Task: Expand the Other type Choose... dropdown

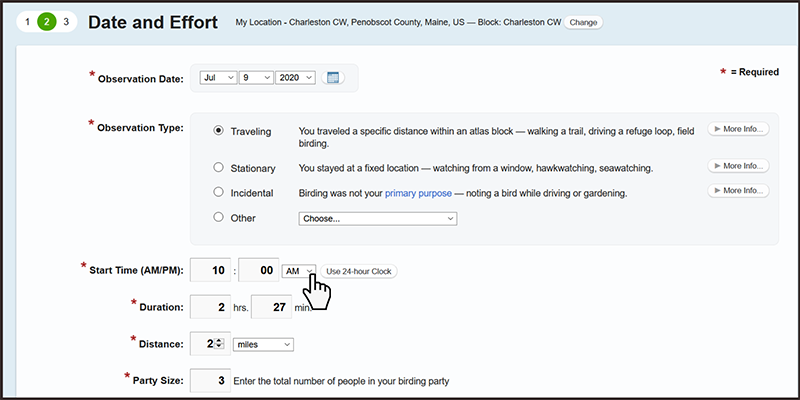Action: tap(377, 218)
